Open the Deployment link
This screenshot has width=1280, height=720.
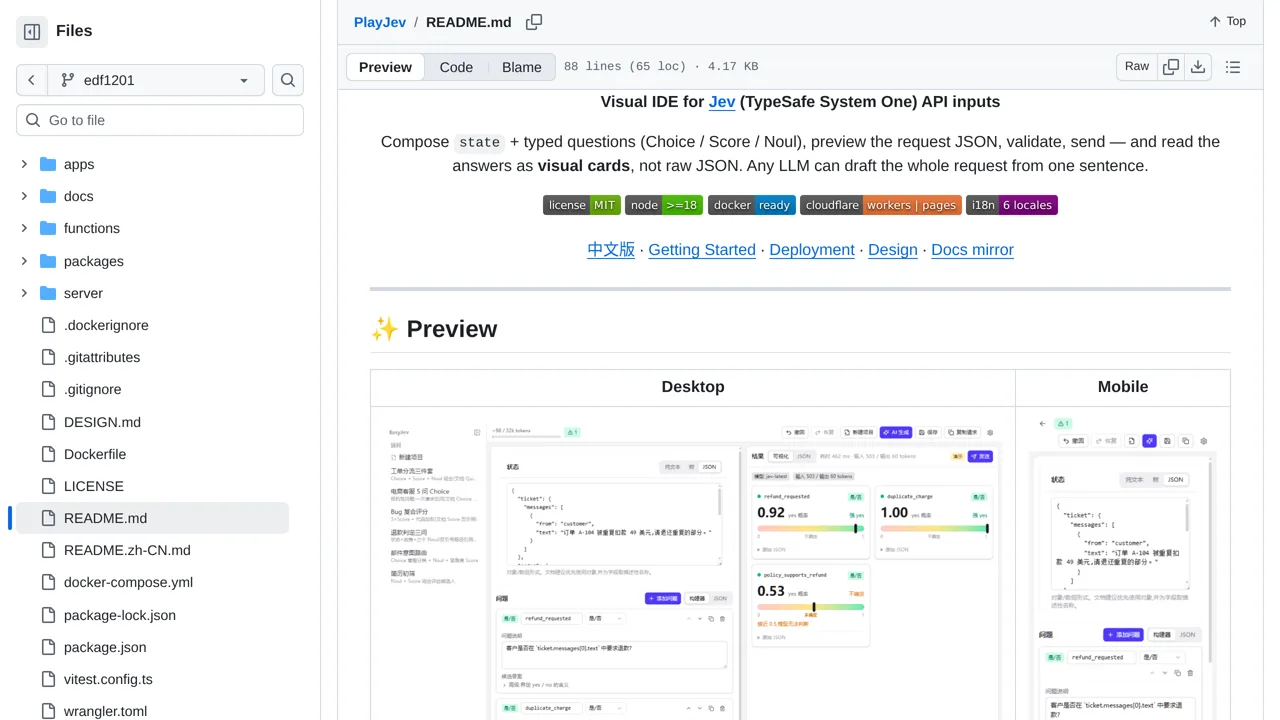click(812, 250)
